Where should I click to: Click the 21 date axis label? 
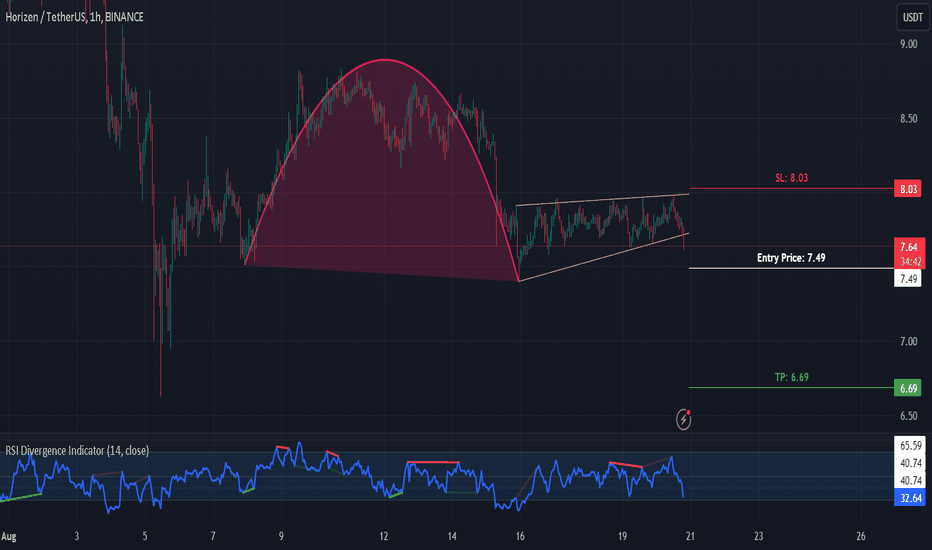690,536
